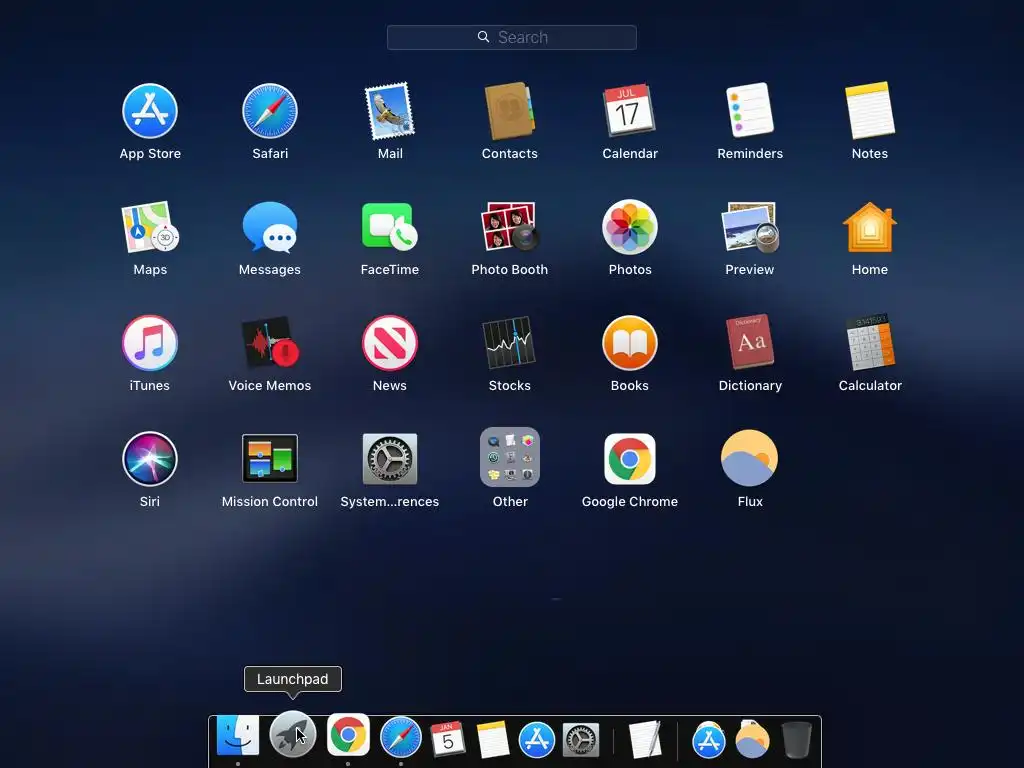The image size is (1024, 768).
Task: Launch Google Chrome from Launchpad grid
Action: (x=630, y=459)
